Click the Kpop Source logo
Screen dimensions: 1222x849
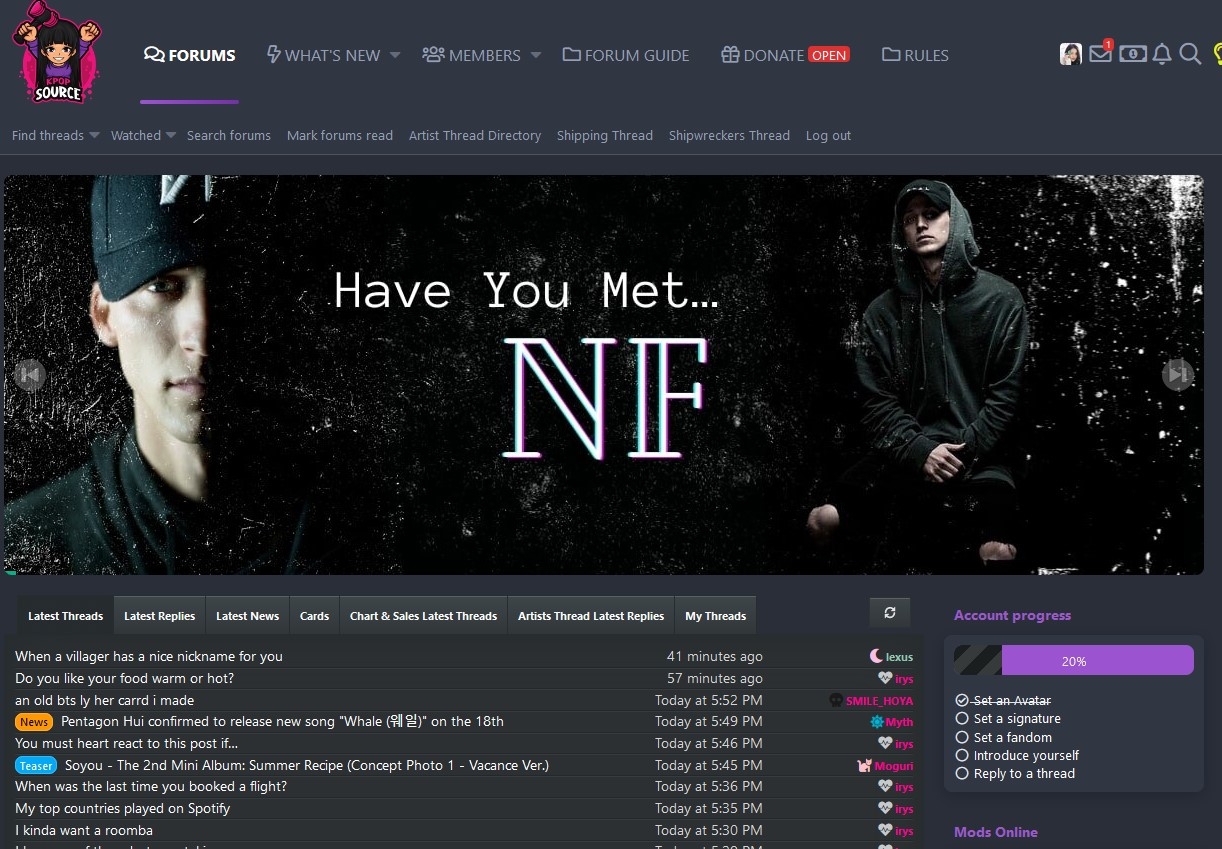pyautogui.click(x=56, y=52)
